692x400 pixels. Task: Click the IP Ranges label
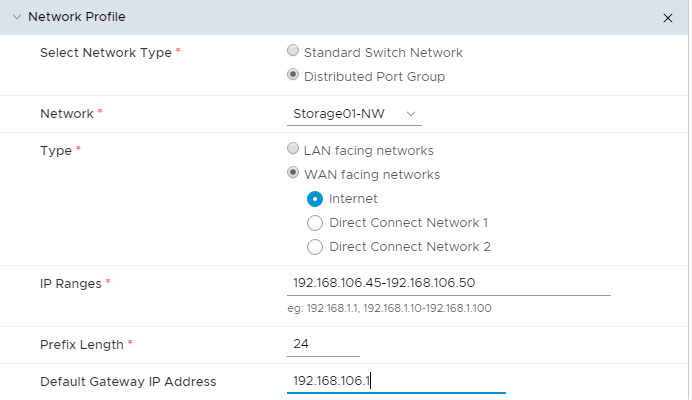[70, 283]
